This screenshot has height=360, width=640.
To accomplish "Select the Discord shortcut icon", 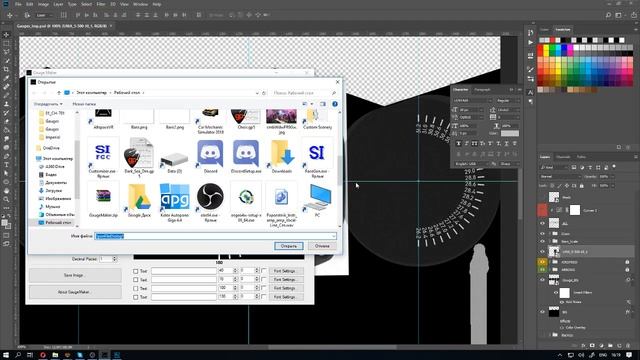I will [x=210, y=157].
